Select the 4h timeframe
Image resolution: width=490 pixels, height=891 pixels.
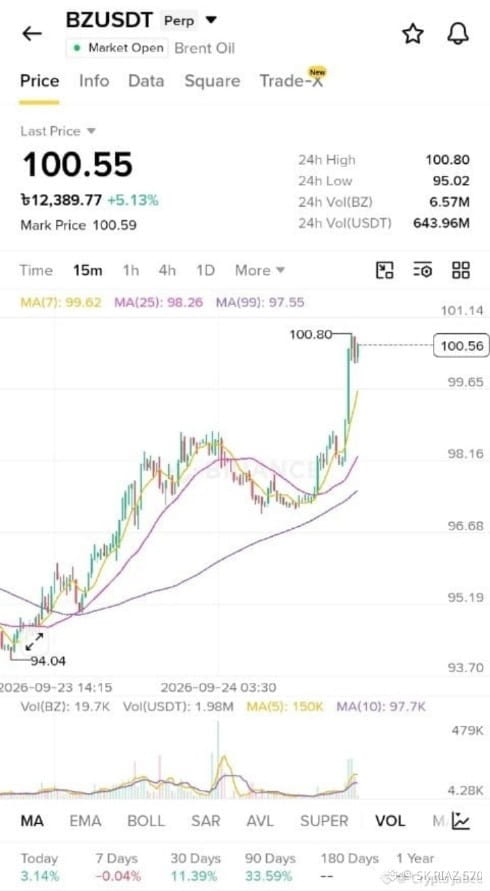(167, 270)
